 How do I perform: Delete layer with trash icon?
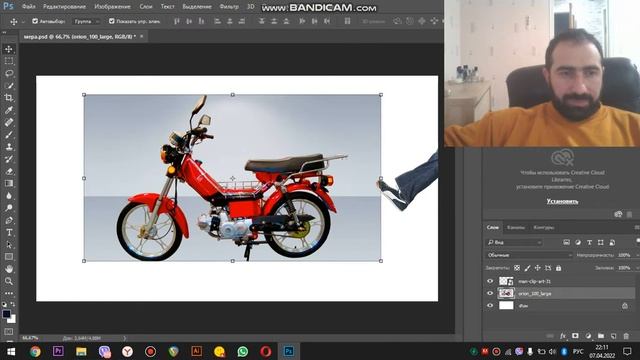pos(626,336)
